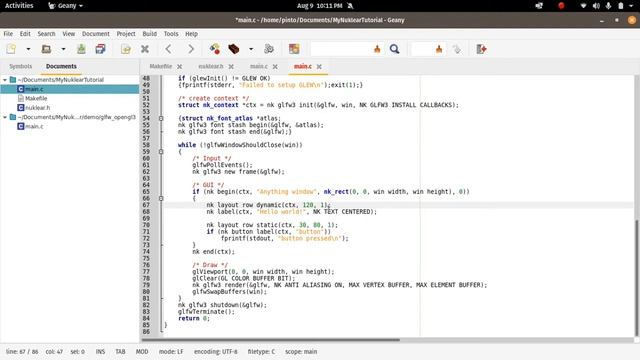Open the build actions dropdown arrow
Image resolution: width=640 pixels, height=360 pixels.
(251, 49)
